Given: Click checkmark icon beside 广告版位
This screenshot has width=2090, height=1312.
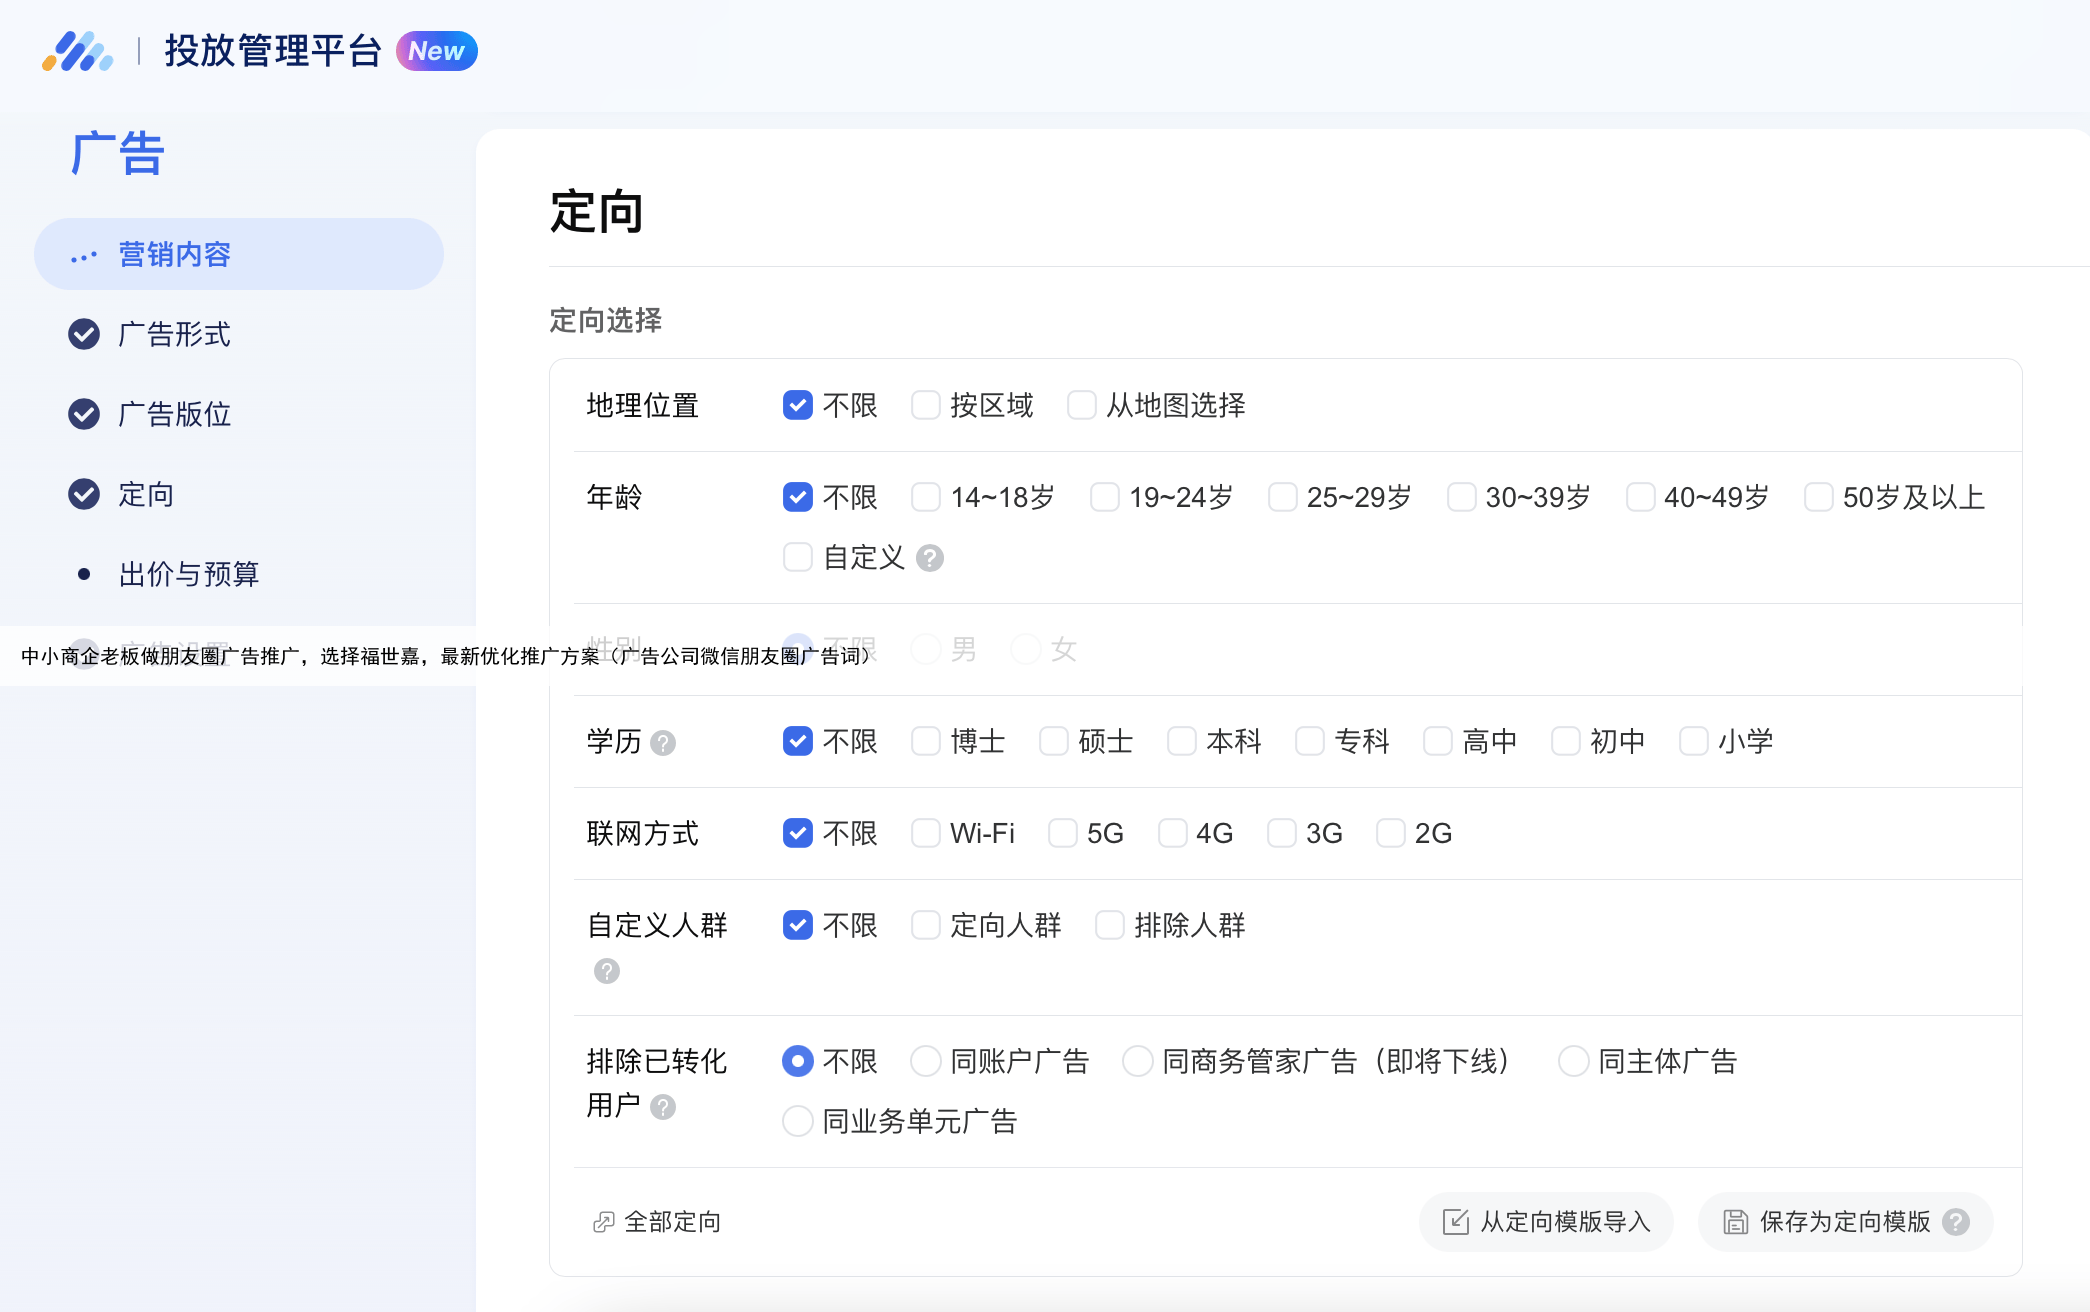Looking at the screenshot, I should point(84,414).
